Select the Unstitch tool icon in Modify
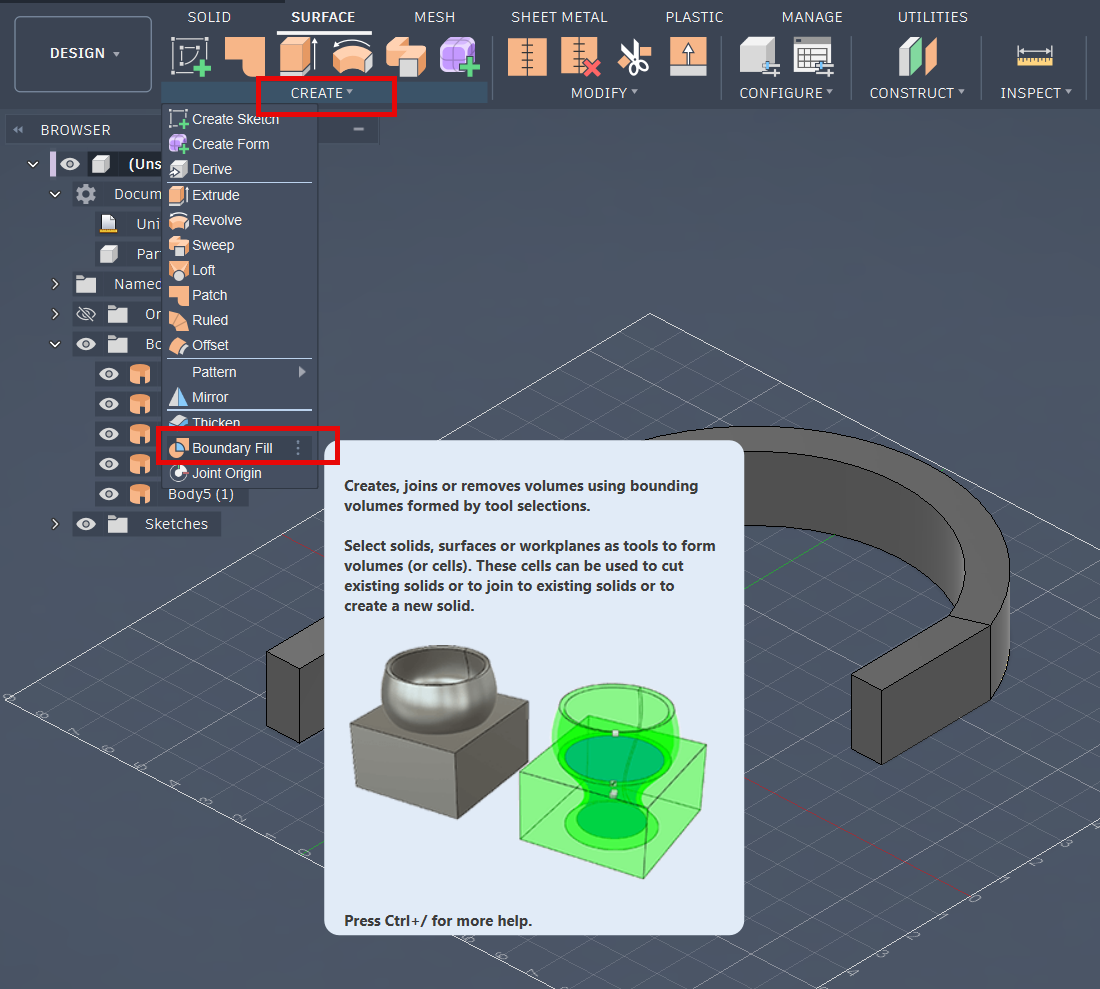 click(x=581, y=57)
